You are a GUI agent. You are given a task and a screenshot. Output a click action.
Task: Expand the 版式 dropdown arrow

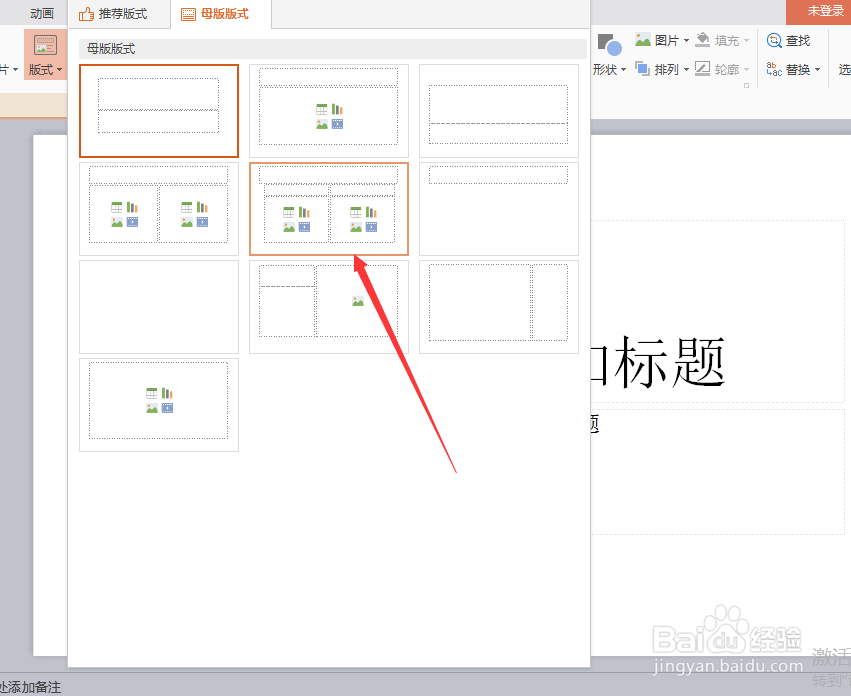click(59, 70)
